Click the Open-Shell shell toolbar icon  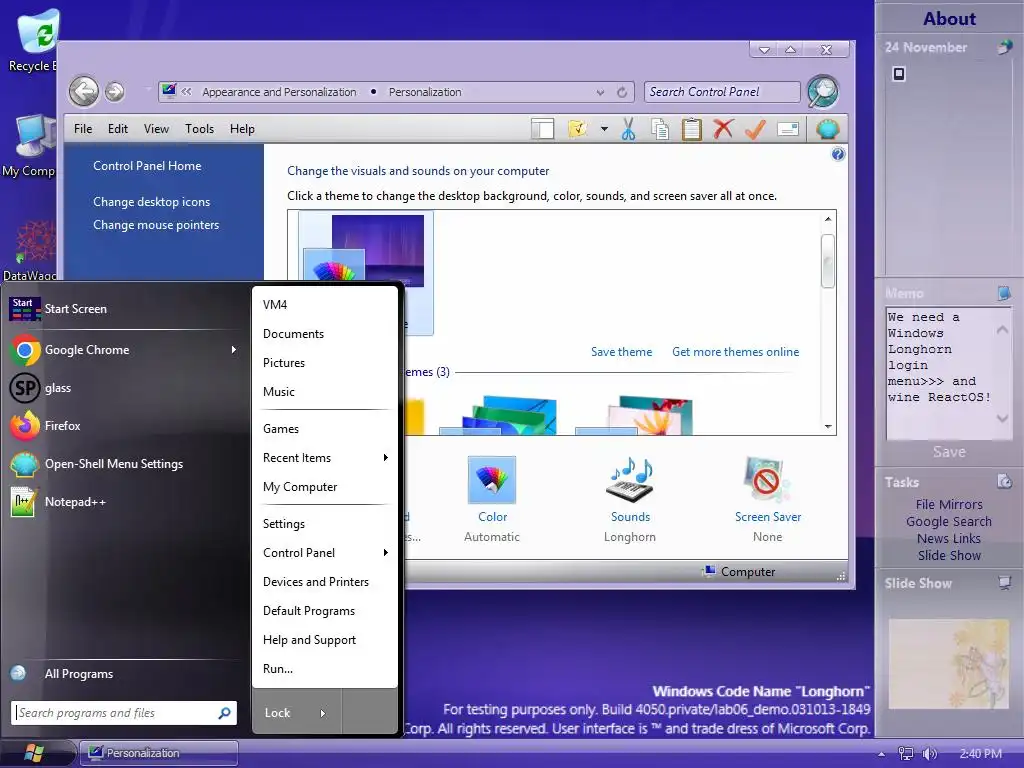click(x=827, y=129)
